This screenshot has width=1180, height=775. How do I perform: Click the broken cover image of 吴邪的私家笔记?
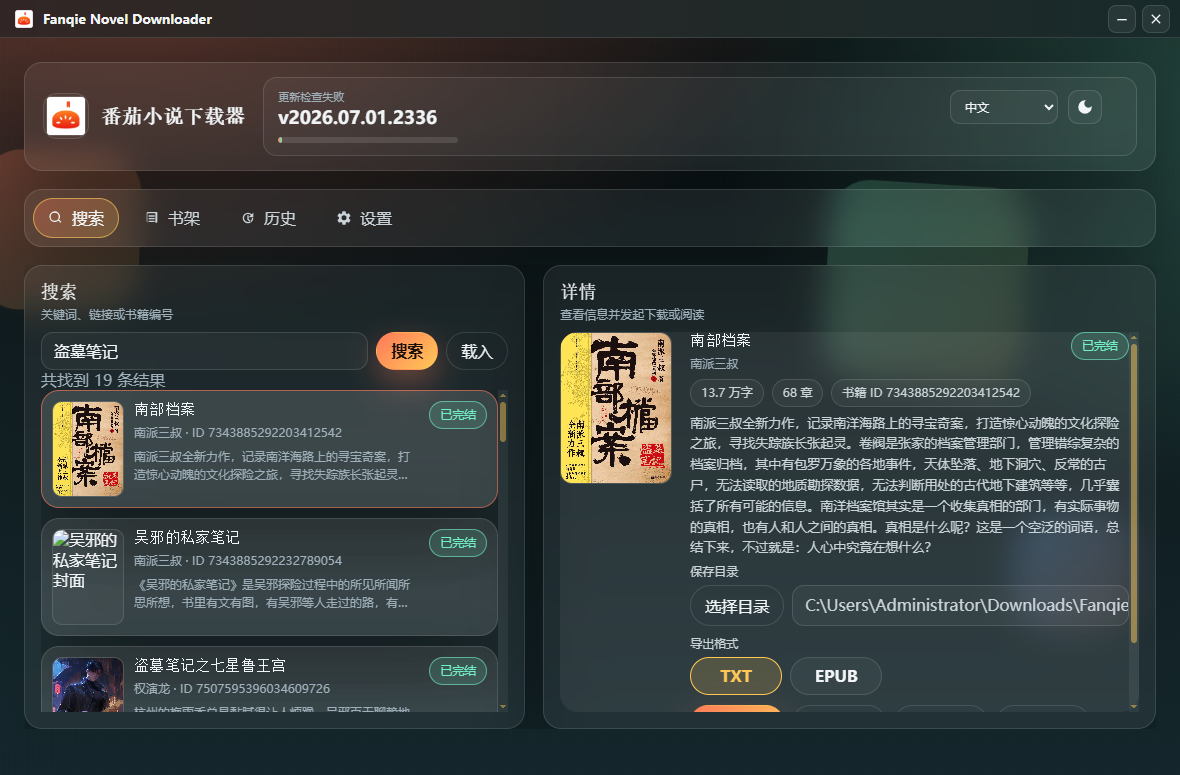coord(88,577)
